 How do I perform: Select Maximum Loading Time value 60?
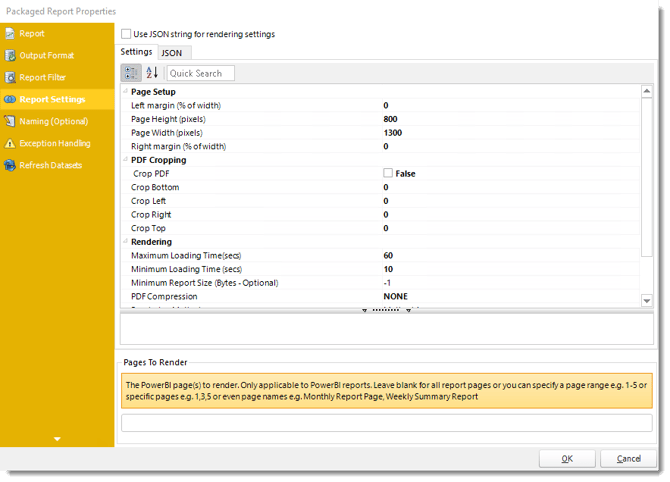tap(388, 255)
